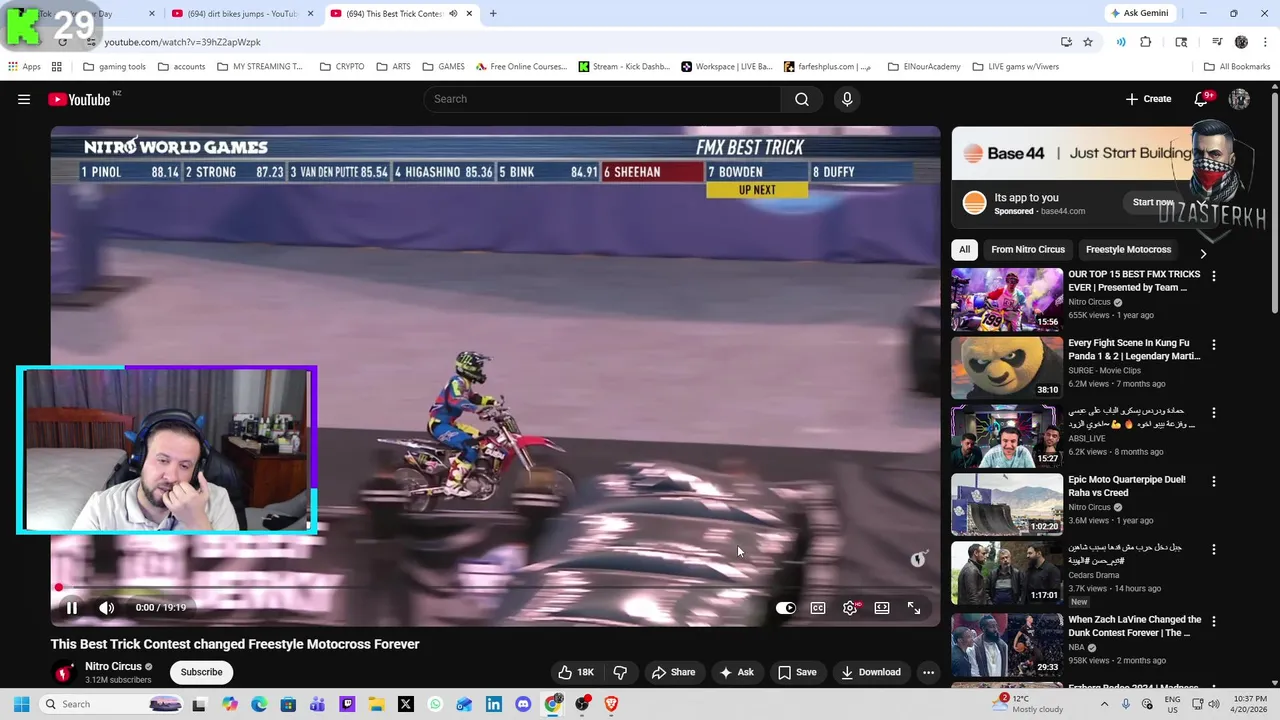1280x720 pixels.
Task: Open more actions ellipsis under the video
Action: pos(928,672)
